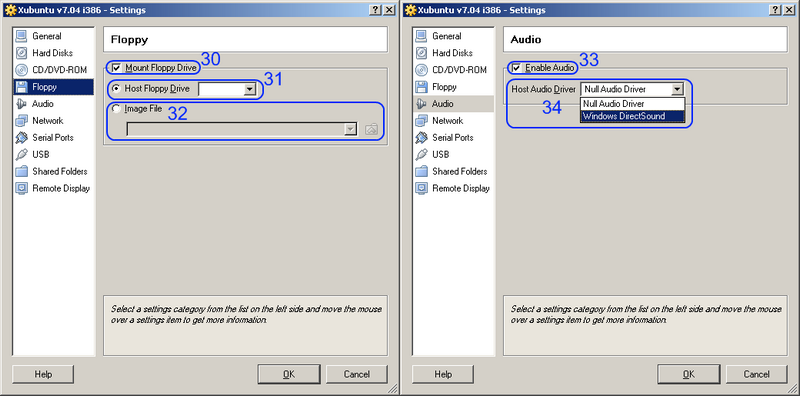This screenshot has height=396, width=800.
Task: Click Hard Disks icon in right window
Action: [421, 53]
